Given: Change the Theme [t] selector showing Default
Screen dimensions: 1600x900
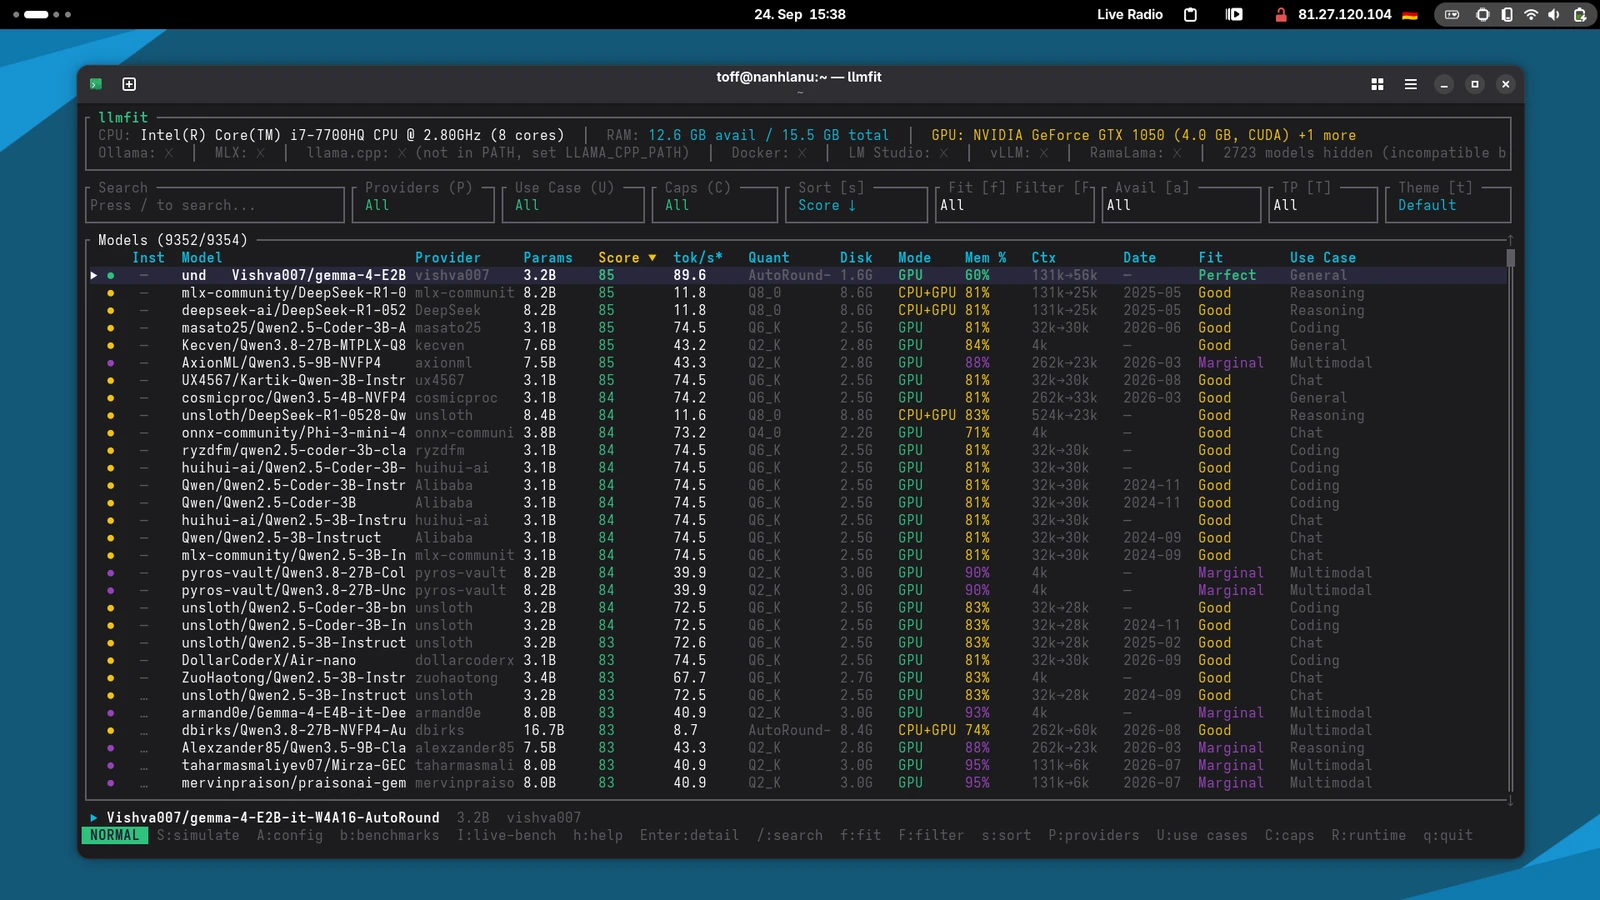Looking at the screenshot, I should tap(1448, 205).
